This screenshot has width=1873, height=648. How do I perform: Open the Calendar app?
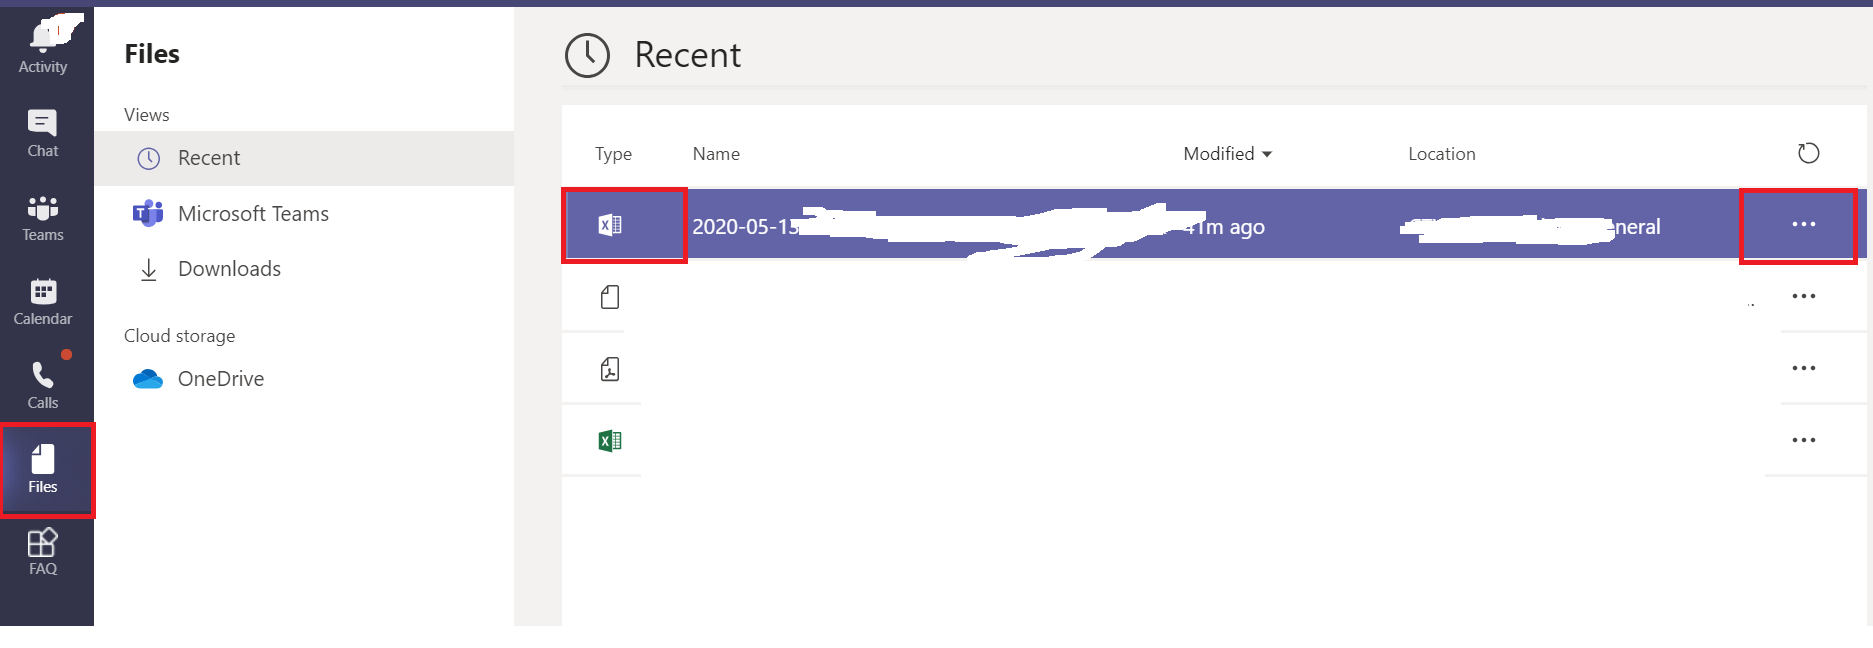[43, 302]
